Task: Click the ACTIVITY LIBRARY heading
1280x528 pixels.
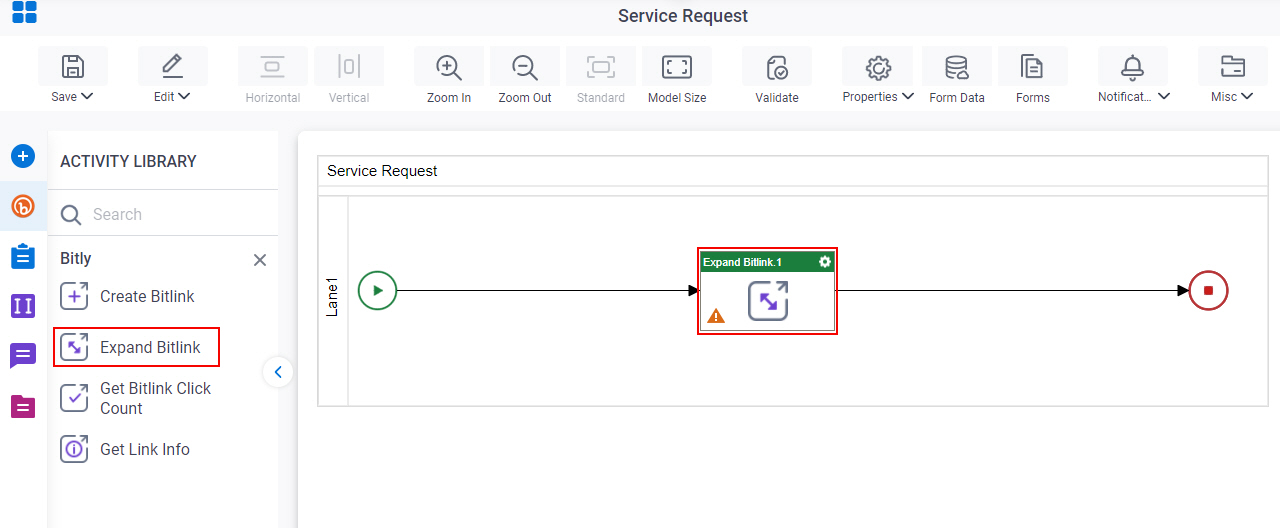Action: point(128,161)
